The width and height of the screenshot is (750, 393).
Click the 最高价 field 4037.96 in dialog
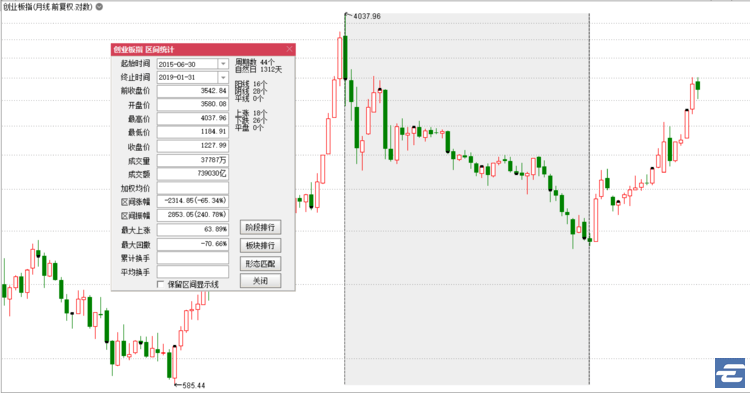(193, 118)
